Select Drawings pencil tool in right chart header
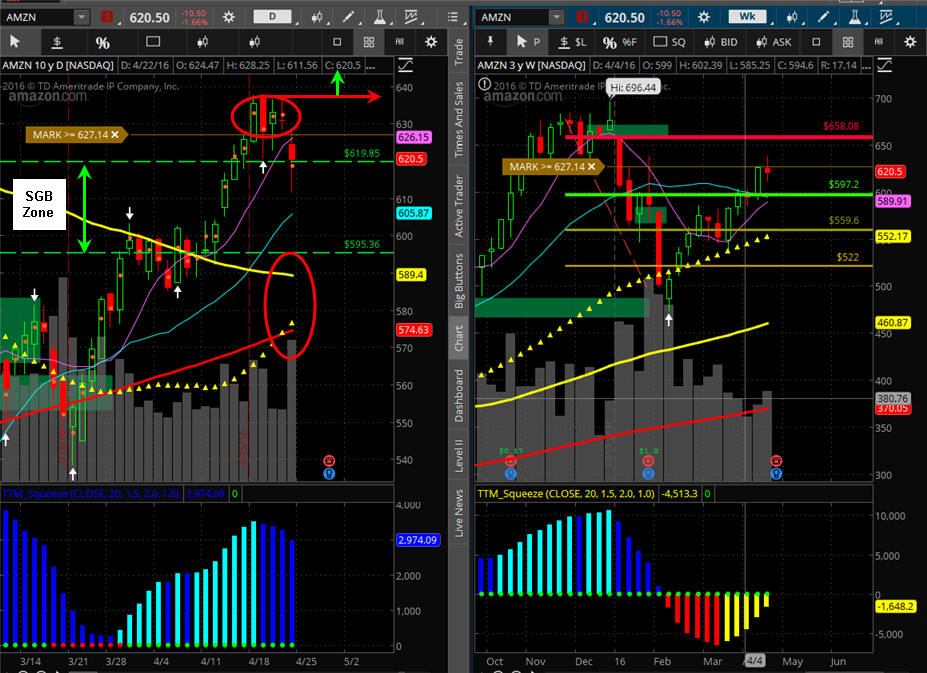 823,17
